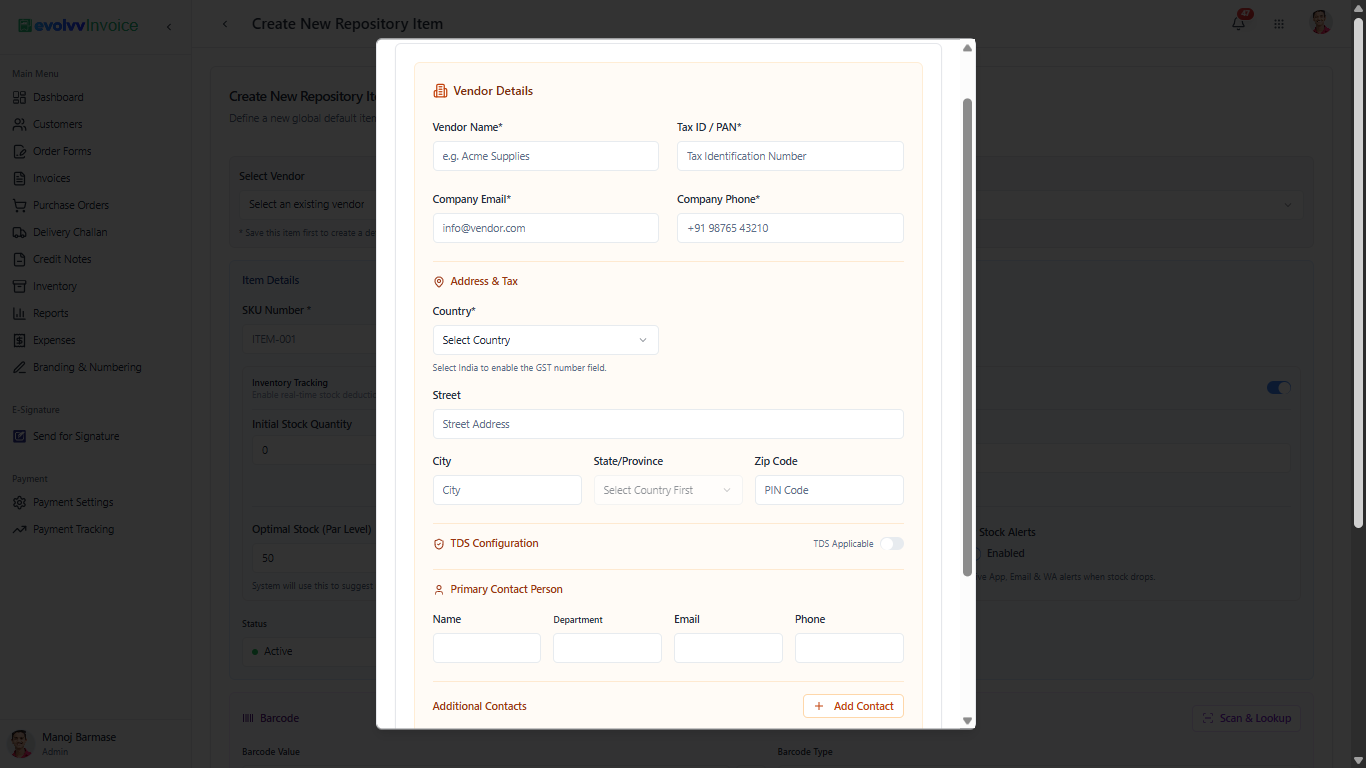Click the PIN Code field
This screenshot has height=768, width=1366.
coord(829,490)
